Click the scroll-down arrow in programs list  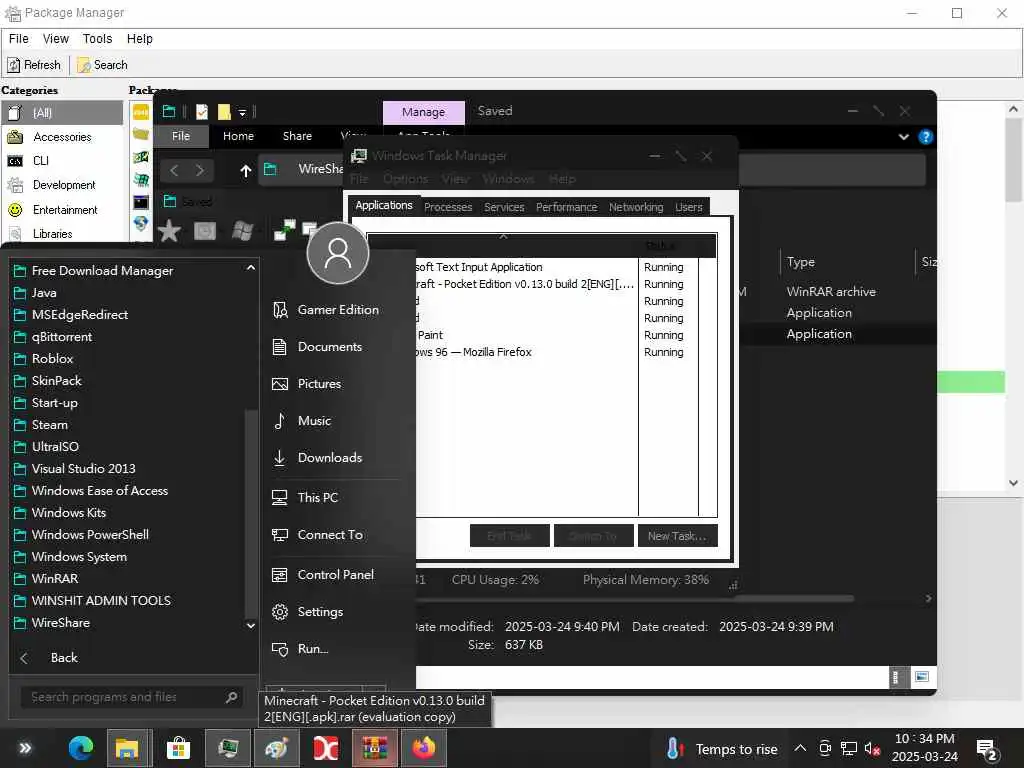tap(251, 625)
